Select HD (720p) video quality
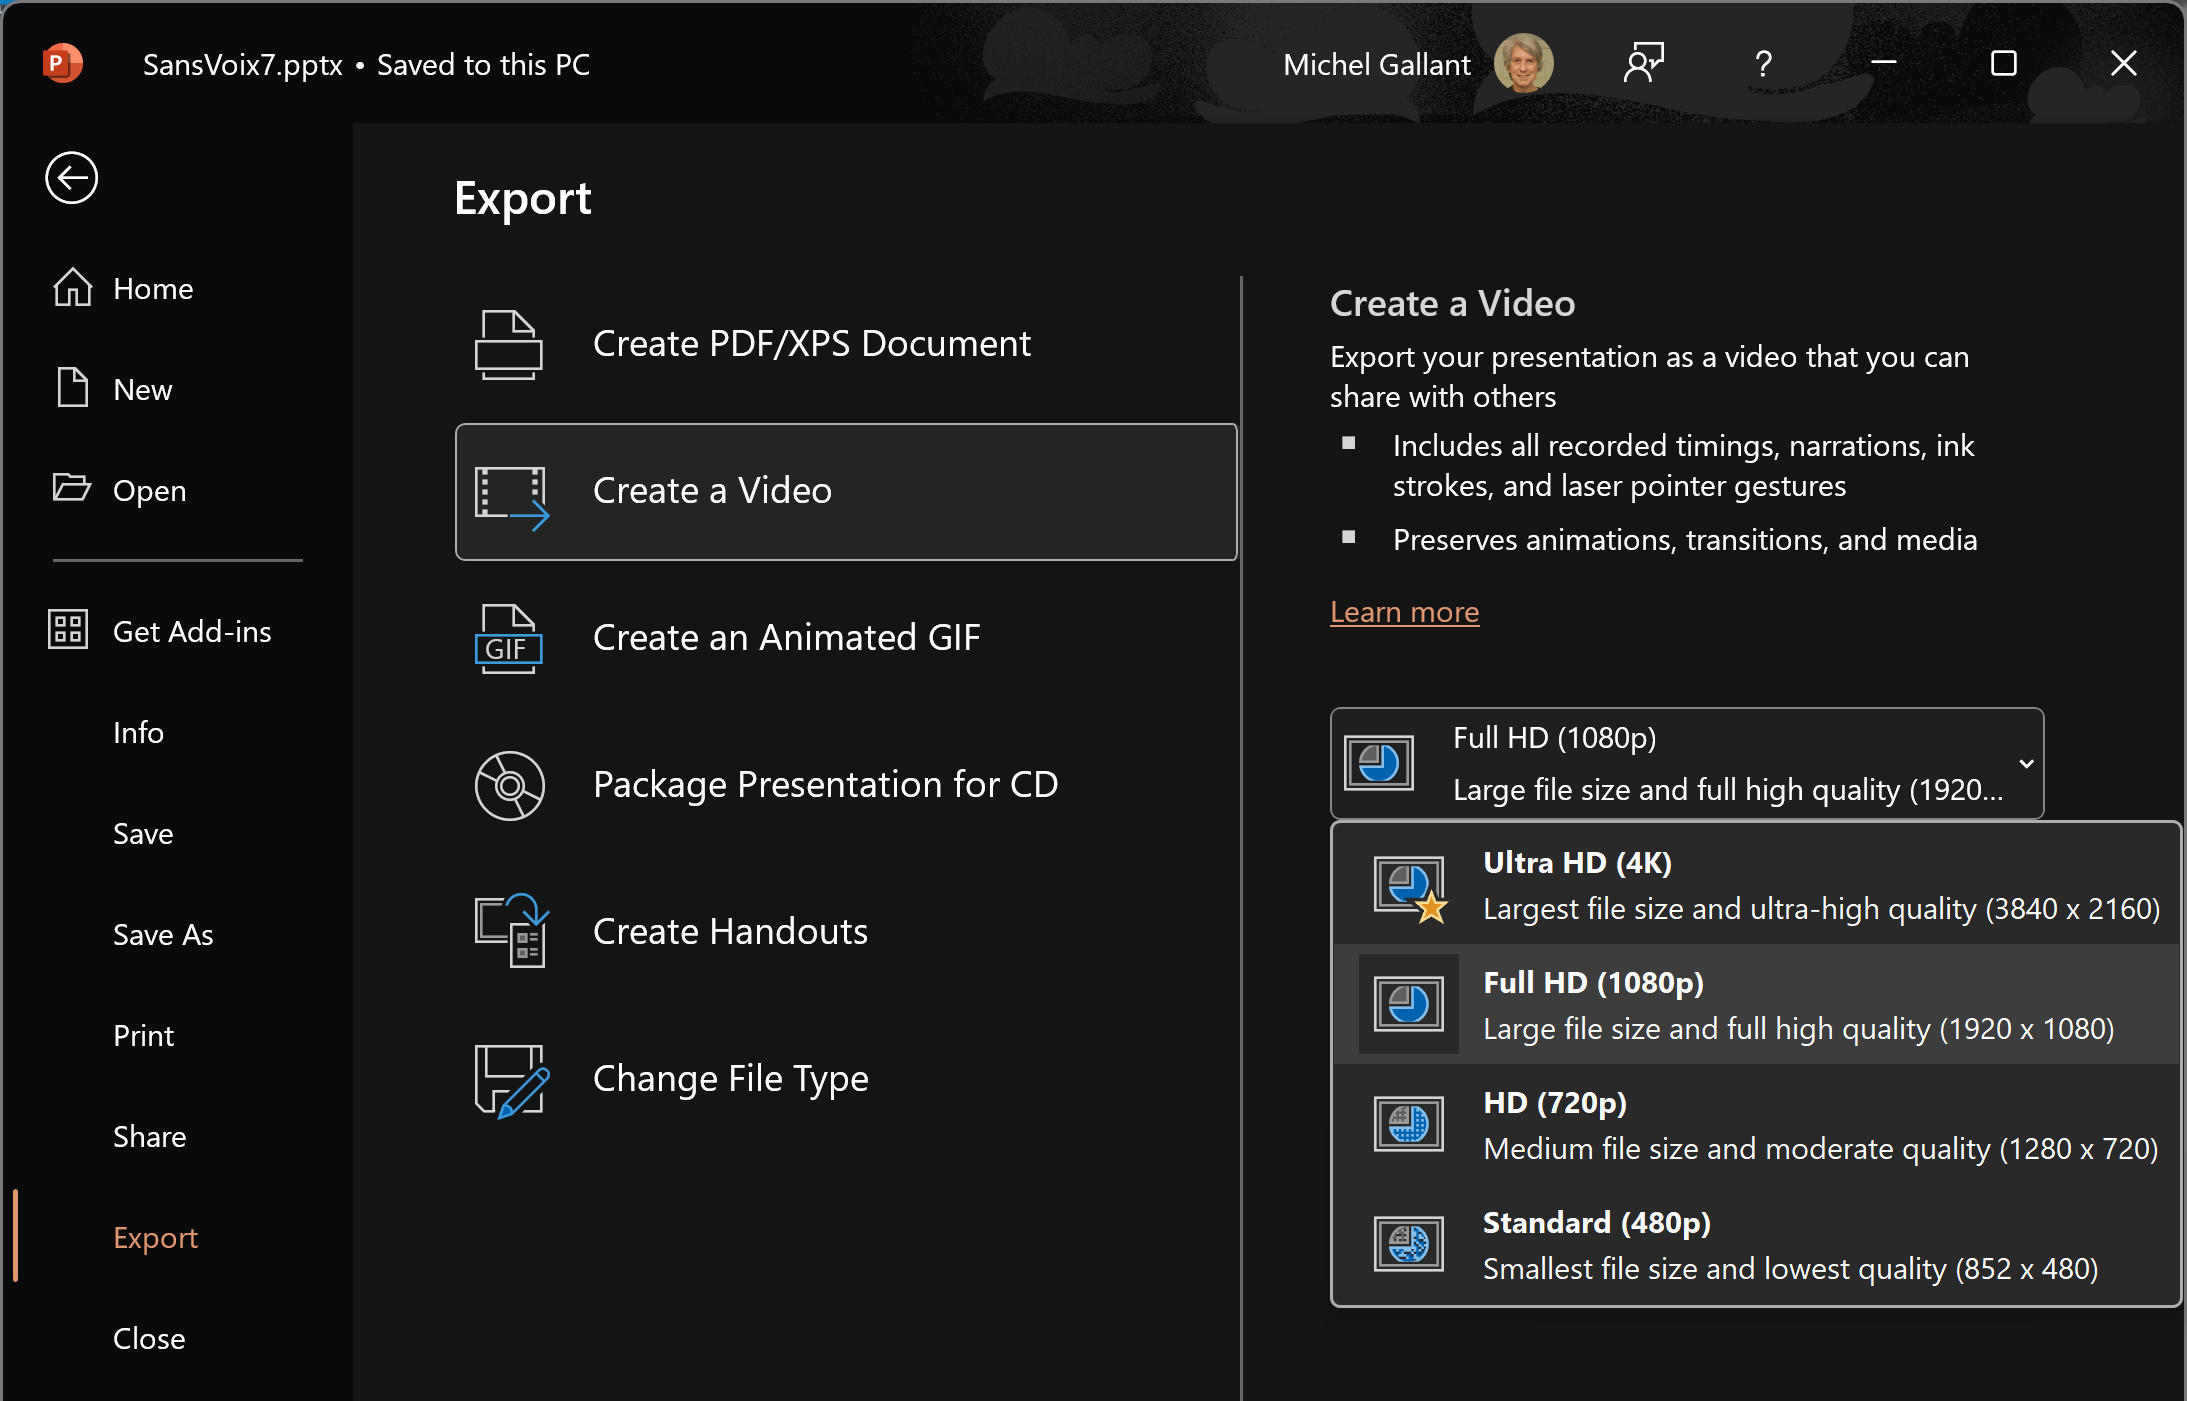 1756,1125
